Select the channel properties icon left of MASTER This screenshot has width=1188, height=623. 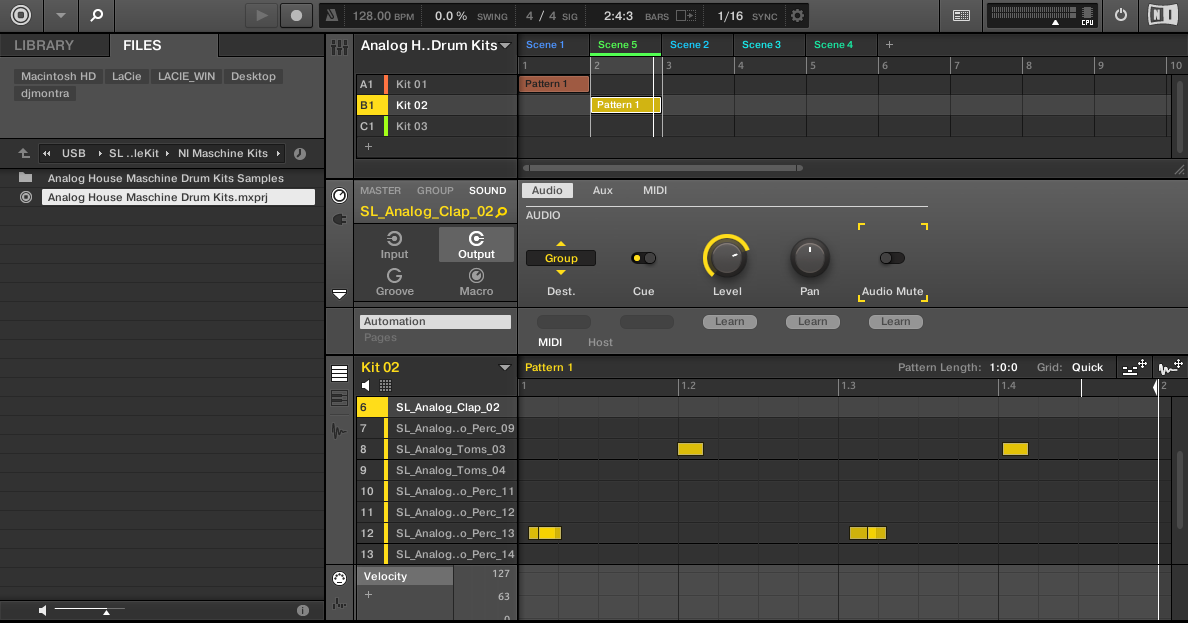(x=339, y=196)
